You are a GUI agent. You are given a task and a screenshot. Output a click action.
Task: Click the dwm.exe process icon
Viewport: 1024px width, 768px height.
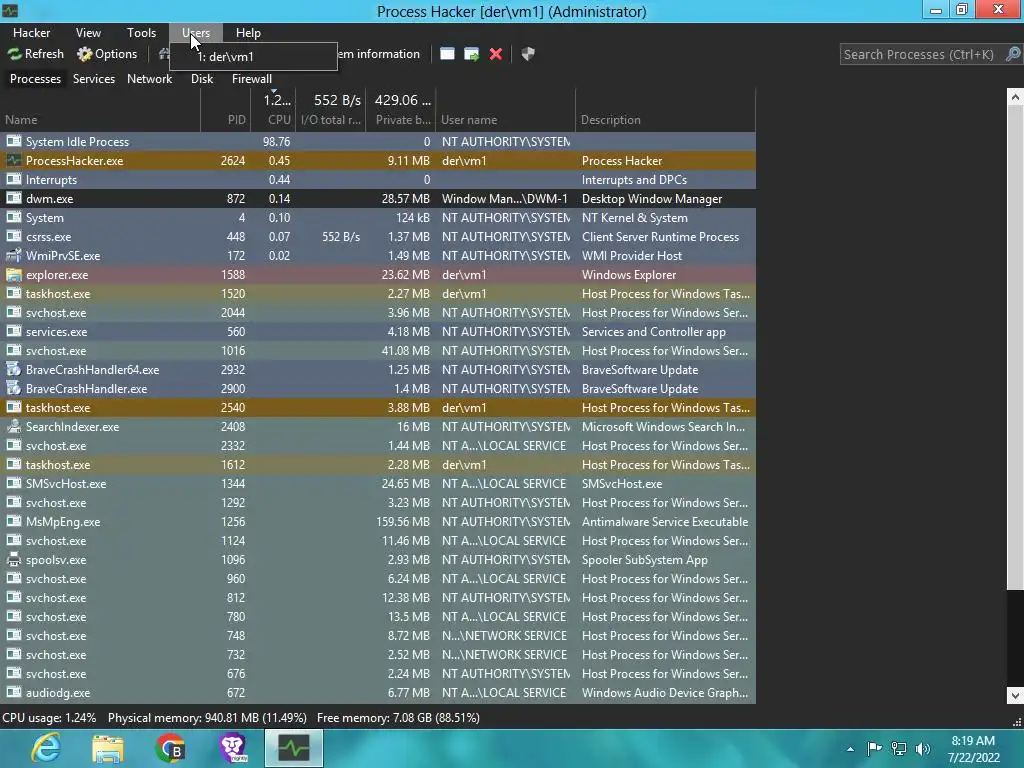[13, 199]
